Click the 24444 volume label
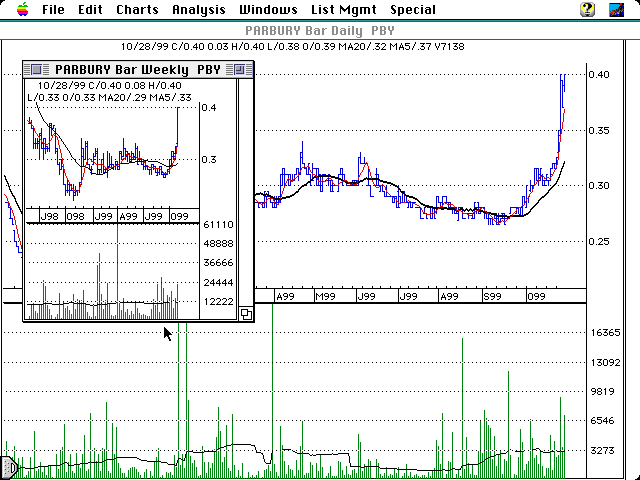Viewport: 640px width, 480px height. pos(218,282)
